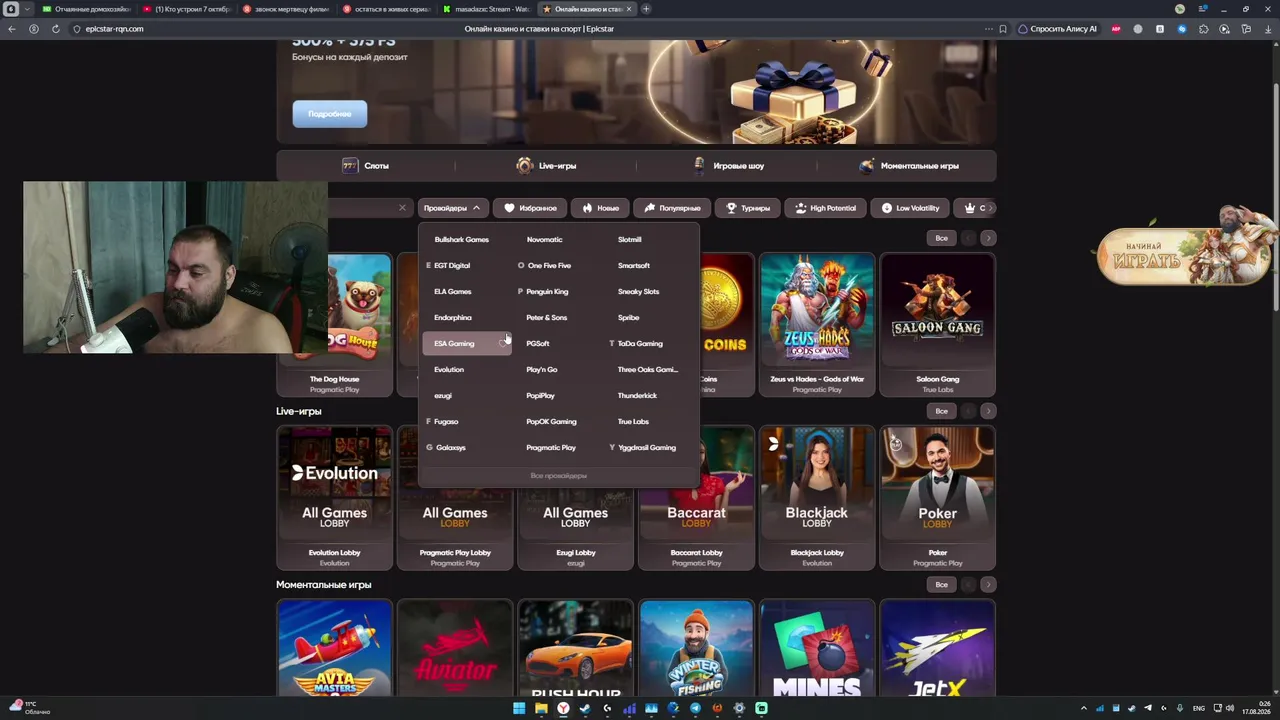Choose Play'n Go provider
Image resolution: width=1280 pixels, height=720 pixels.
(542, 370)
